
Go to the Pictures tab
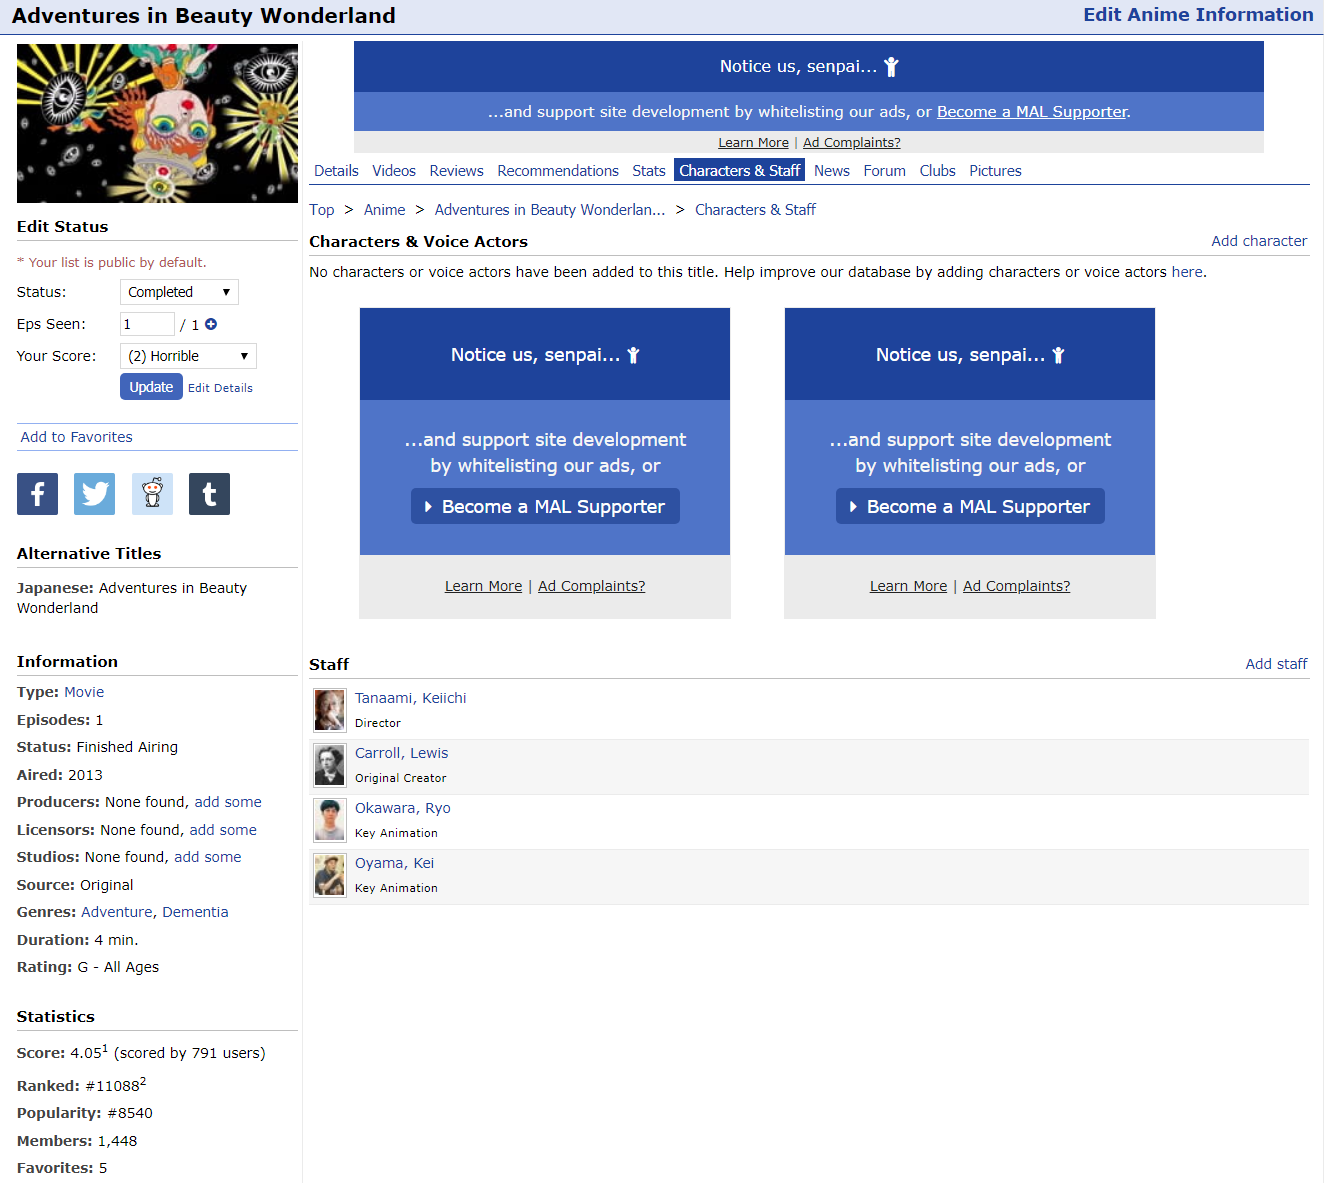995,171
